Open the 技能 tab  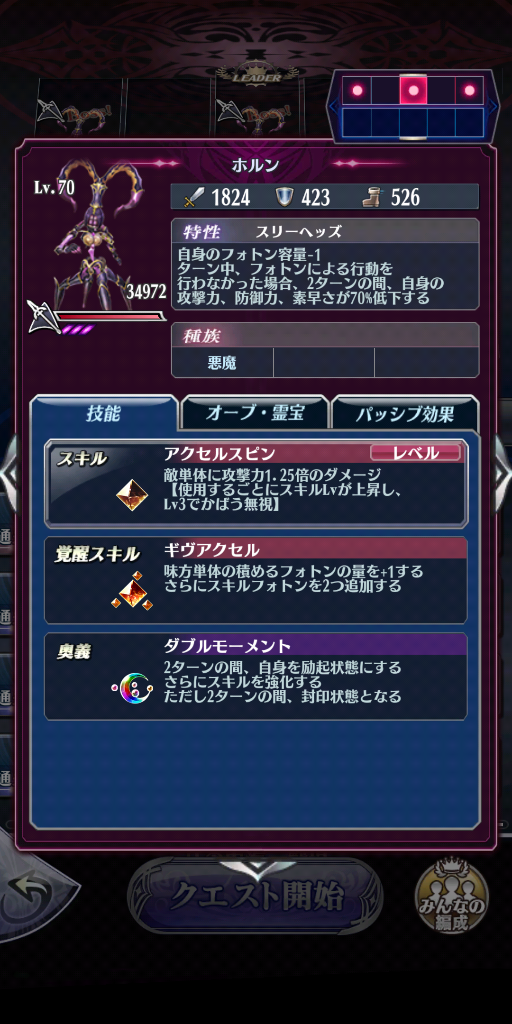pyautogui.click(x=104, y=413)
